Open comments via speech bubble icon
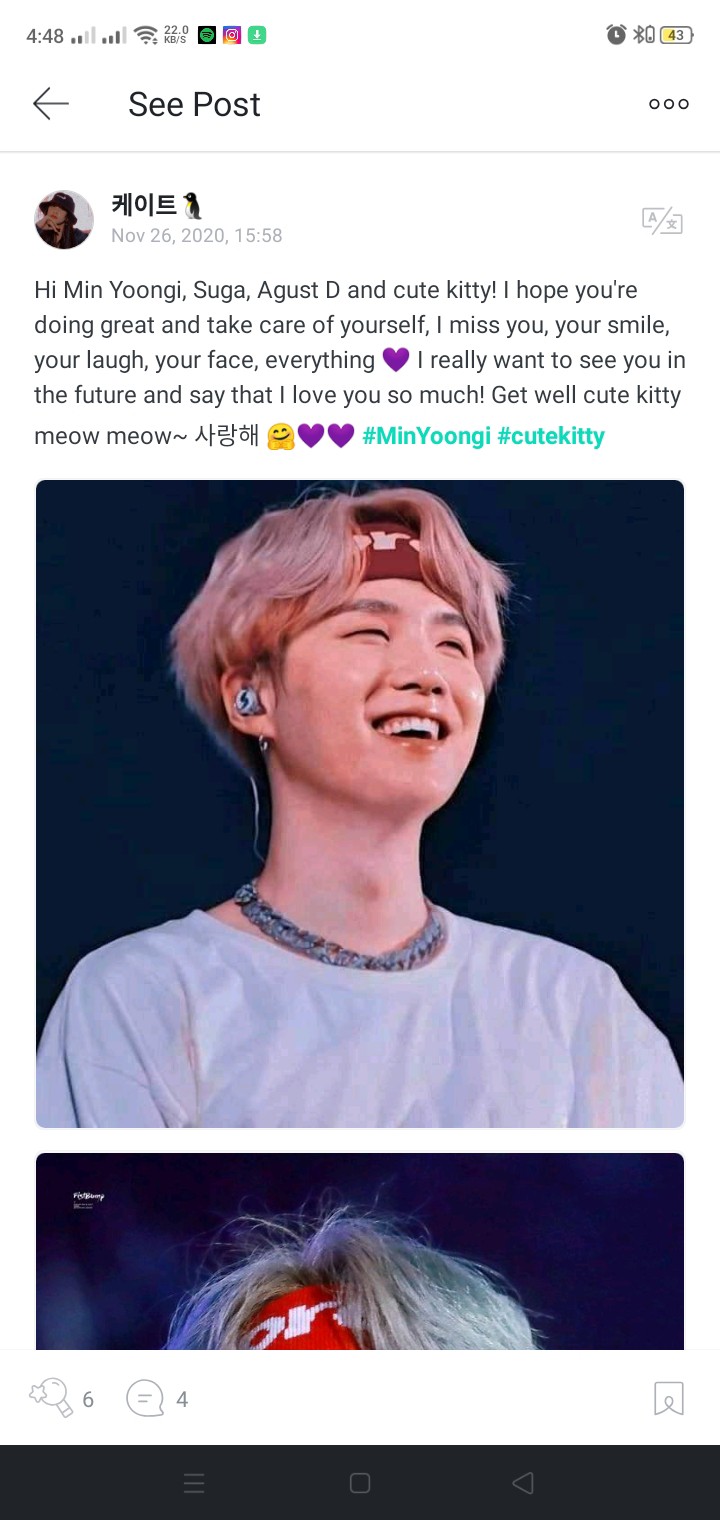The image size is (720, 1520). point(145,1398)
